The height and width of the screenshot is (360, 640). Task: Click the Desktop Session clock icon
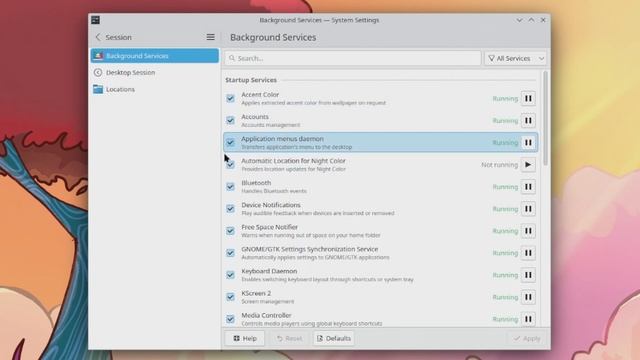98,72
